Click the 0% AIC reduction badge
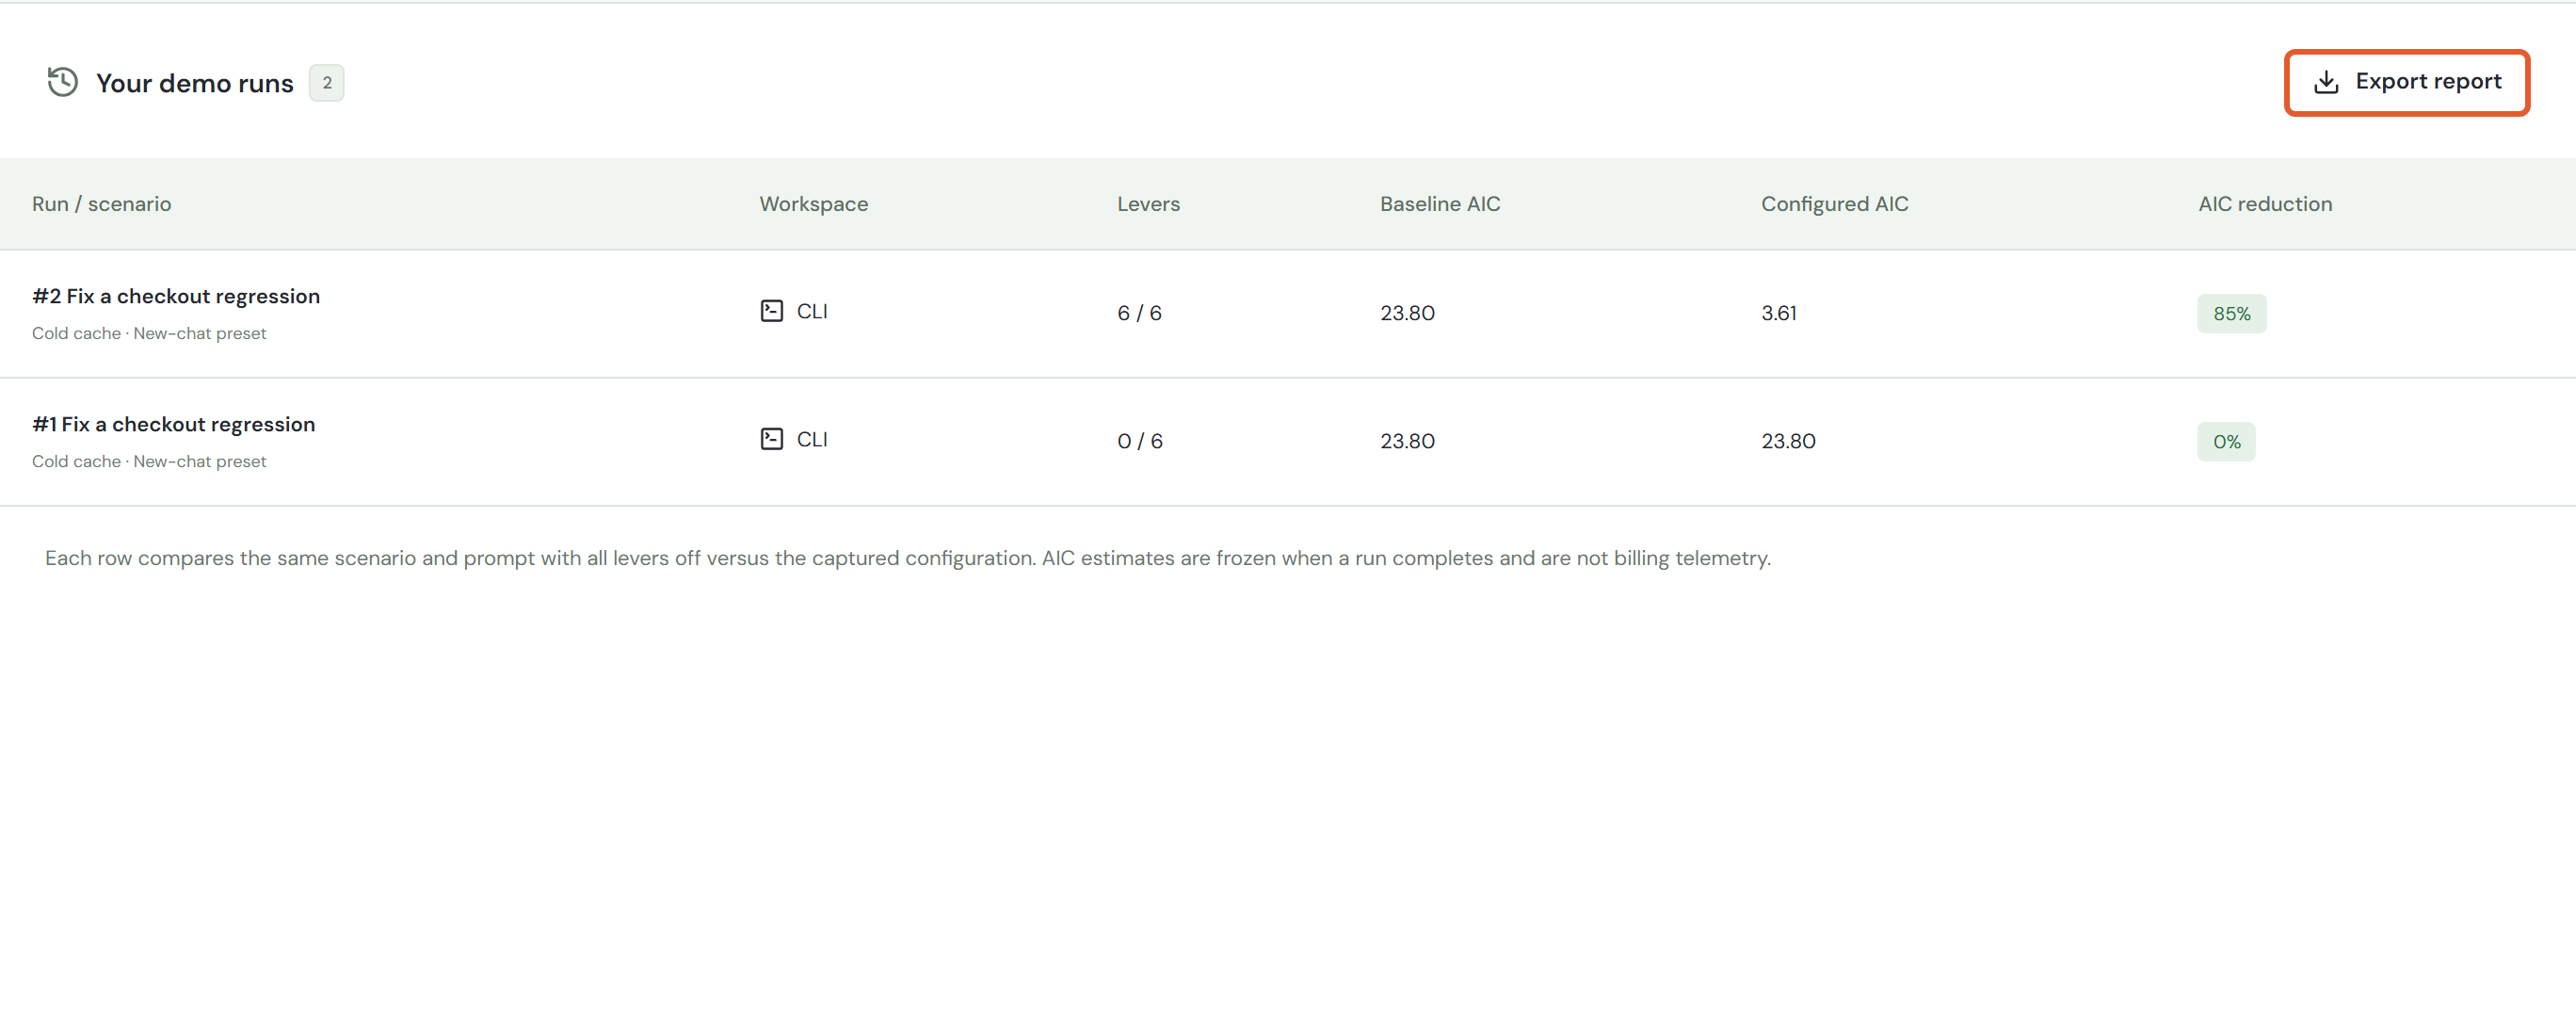The width and height of the screenshot is (2576, 1019). (2225, 441)
